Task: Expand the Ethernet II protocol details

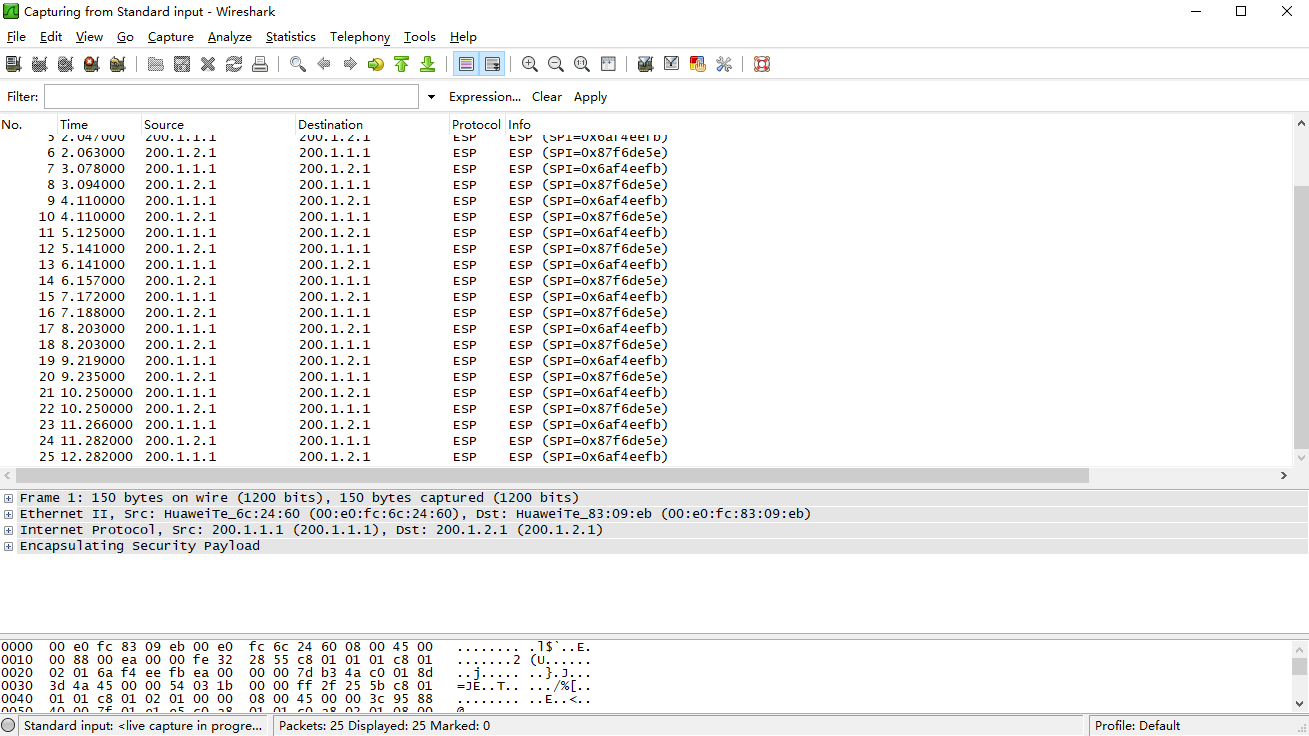Action: coord(8,513)
